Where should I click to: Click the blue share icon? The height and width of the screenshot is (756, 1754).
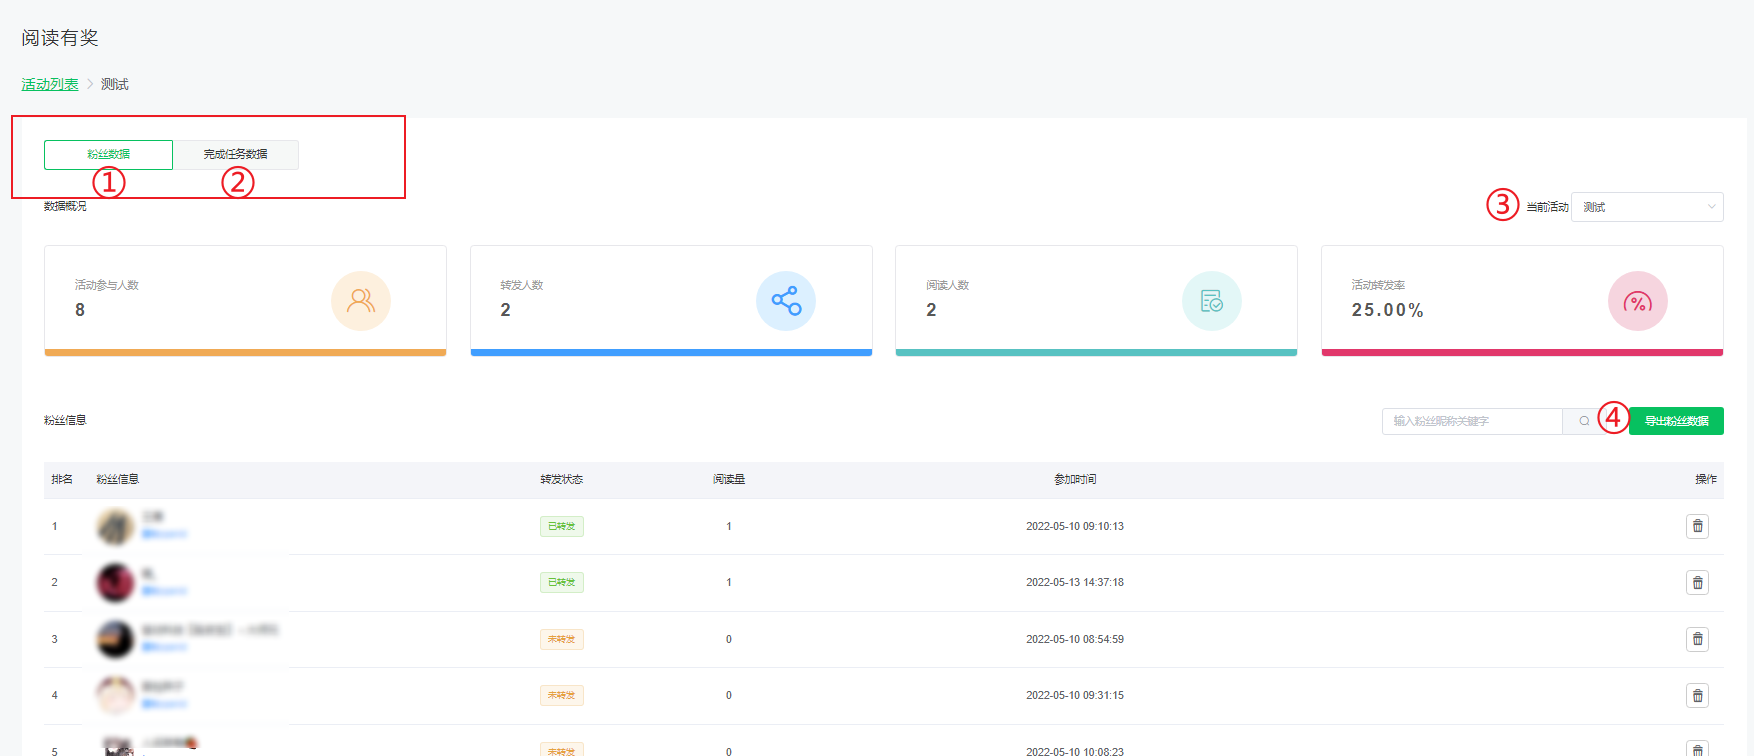tap(786, 301)
